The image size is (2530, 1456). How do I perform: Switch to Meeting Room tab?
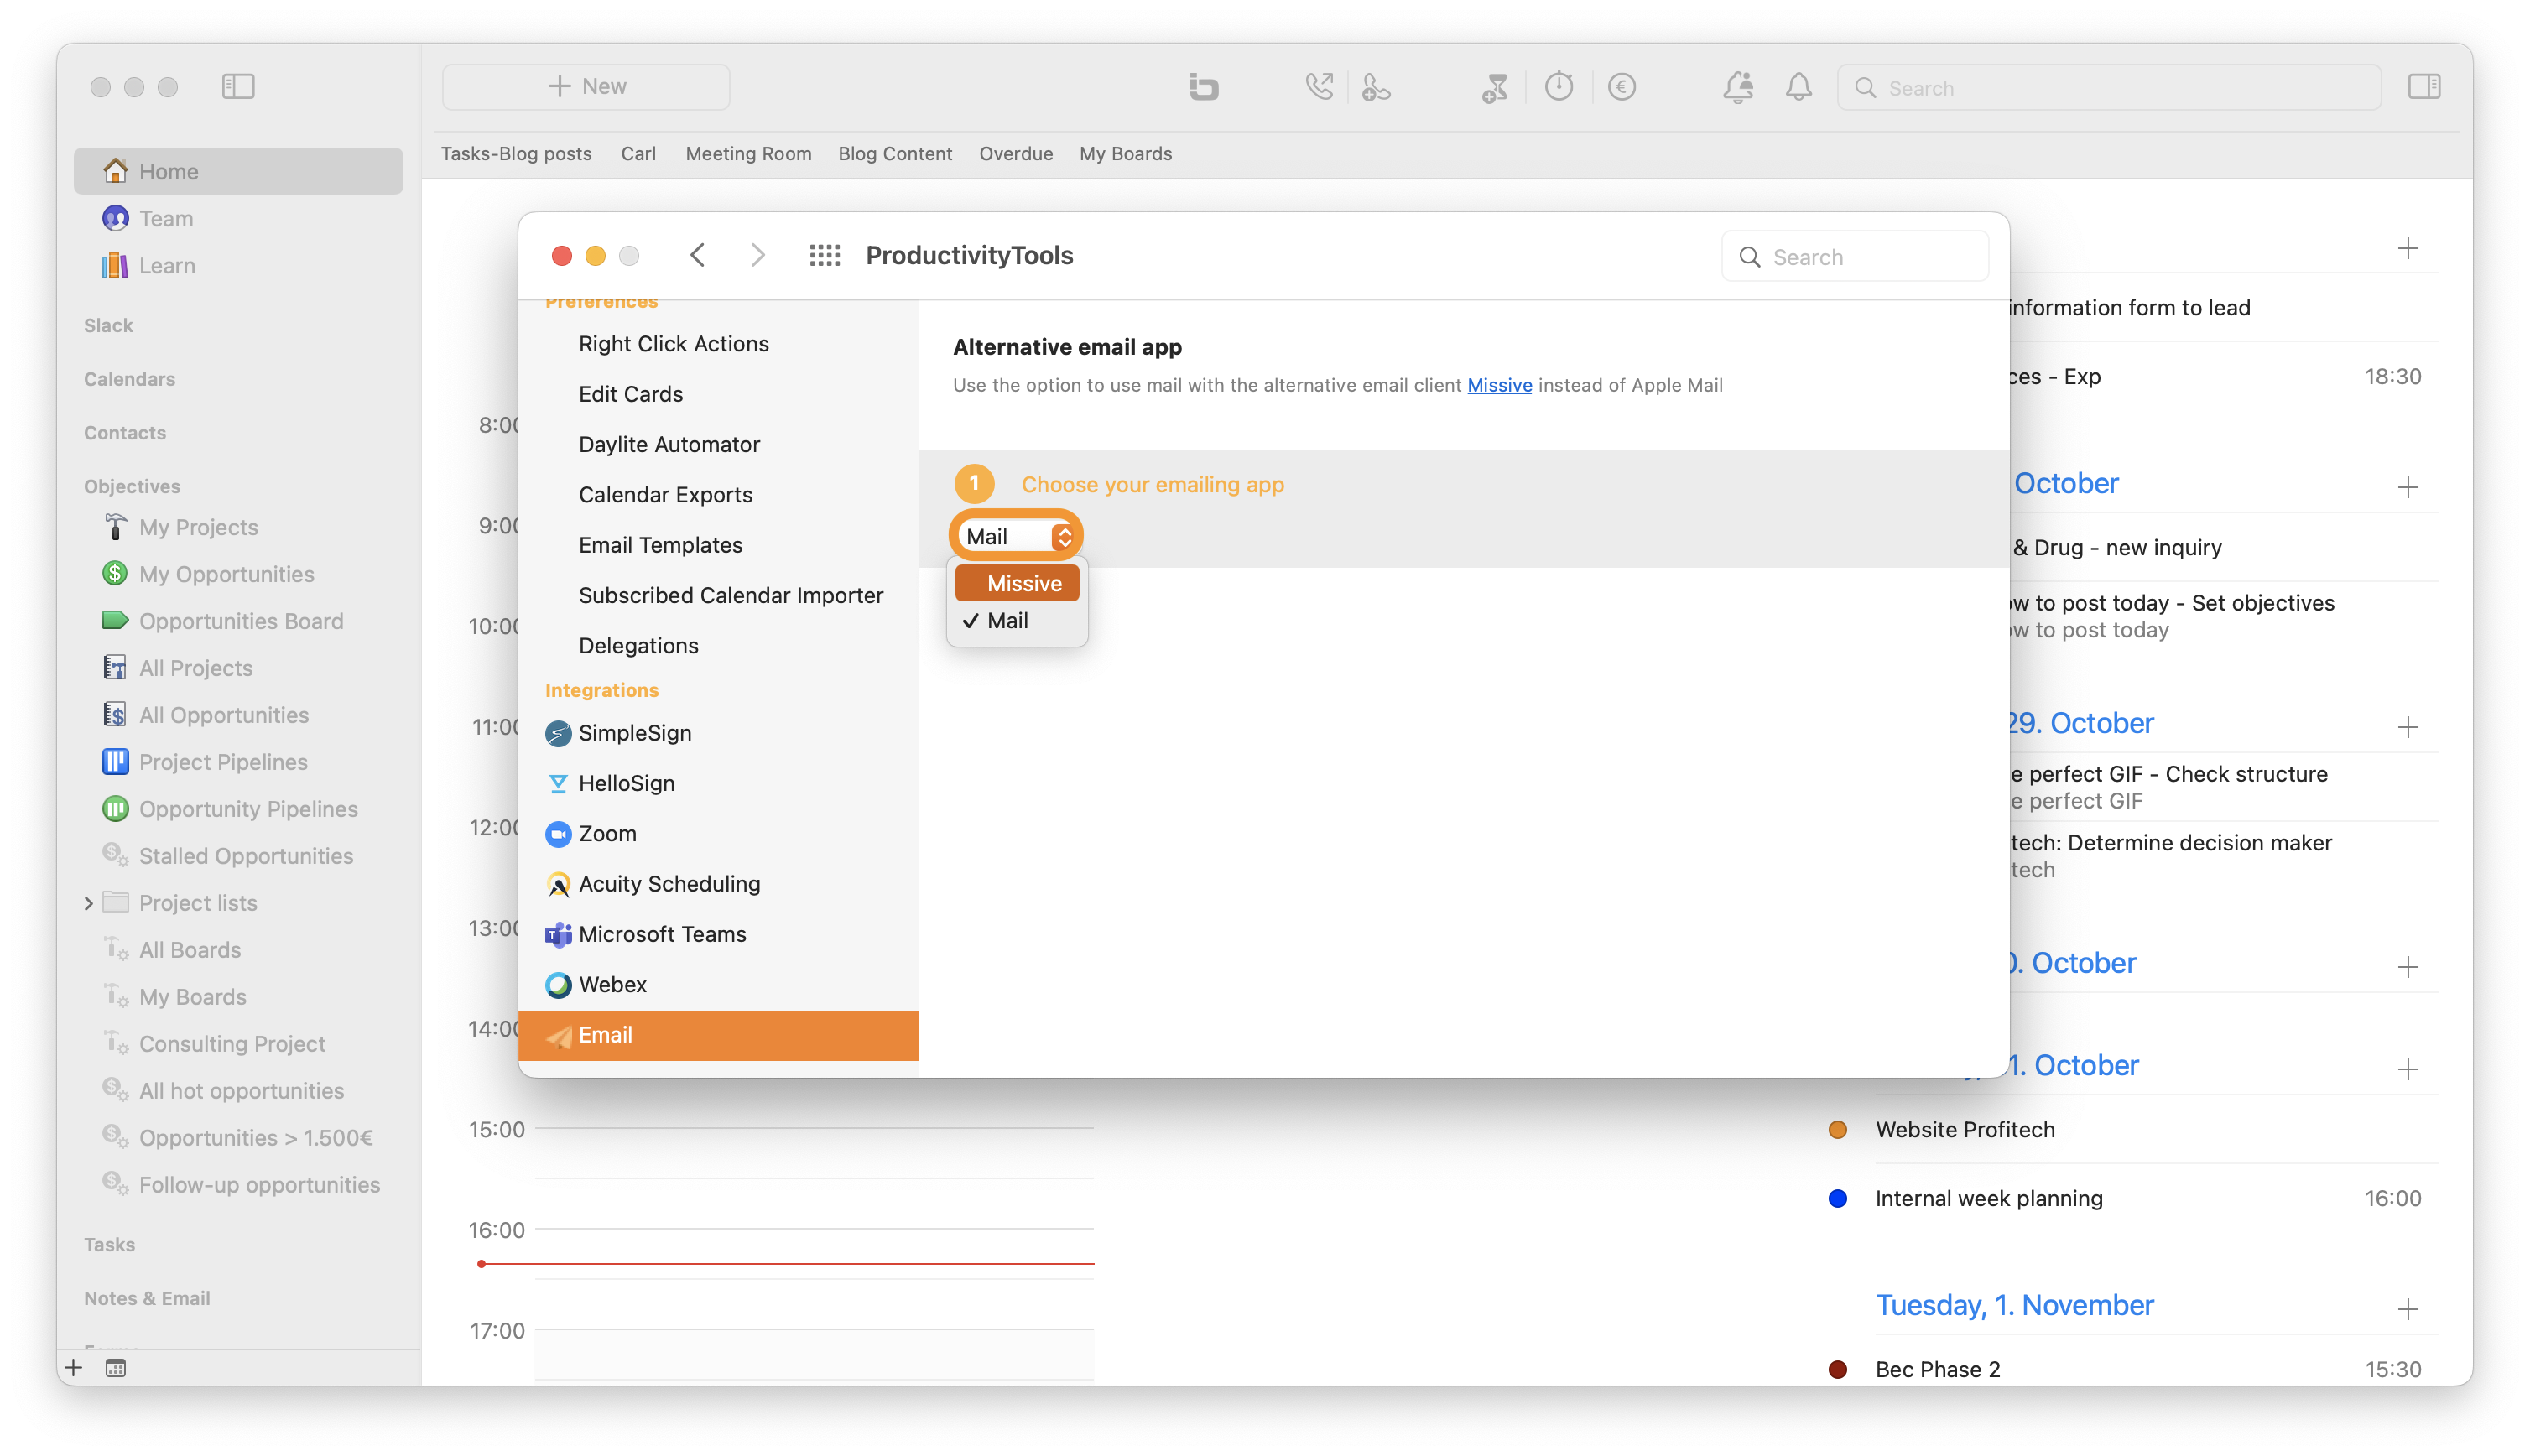[x=748, y=153]
